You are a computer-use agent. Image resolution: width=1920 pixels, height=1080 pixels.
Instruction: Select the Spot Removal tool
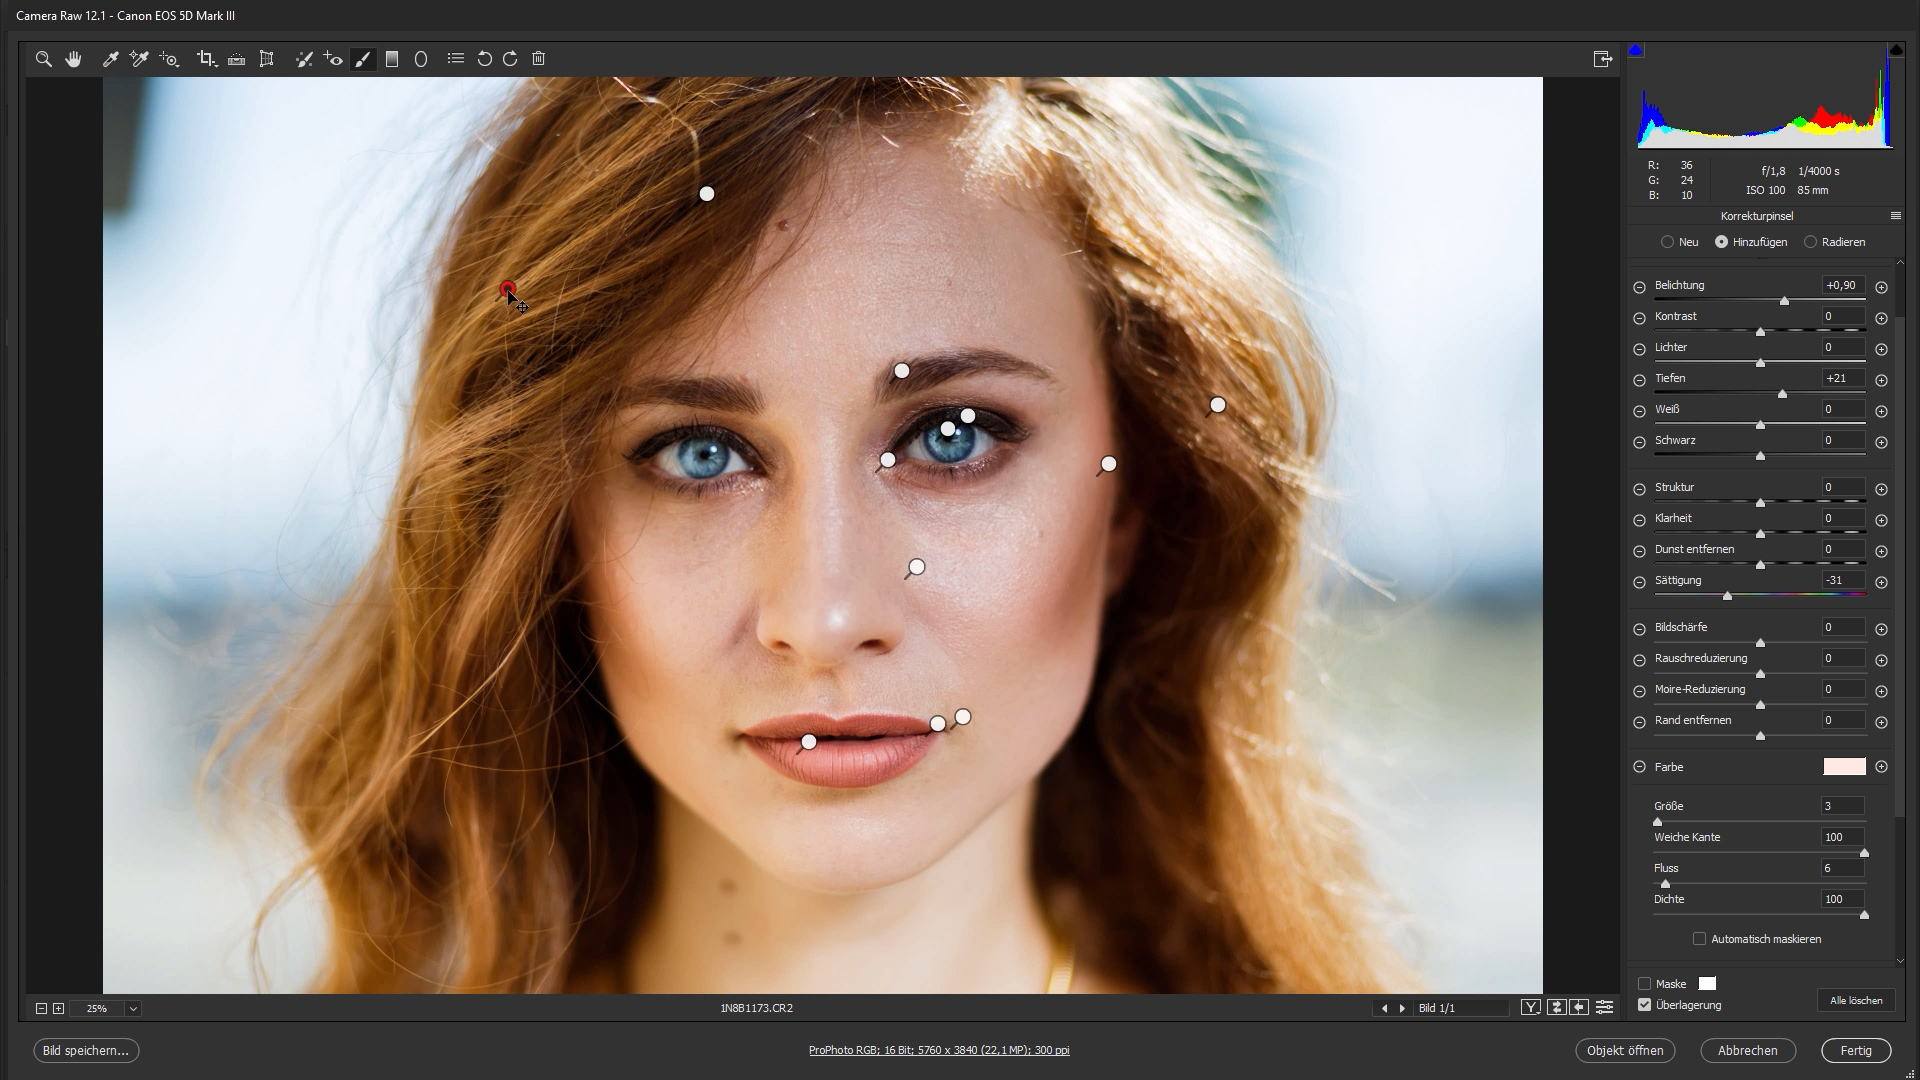click(x=305, y=59)
